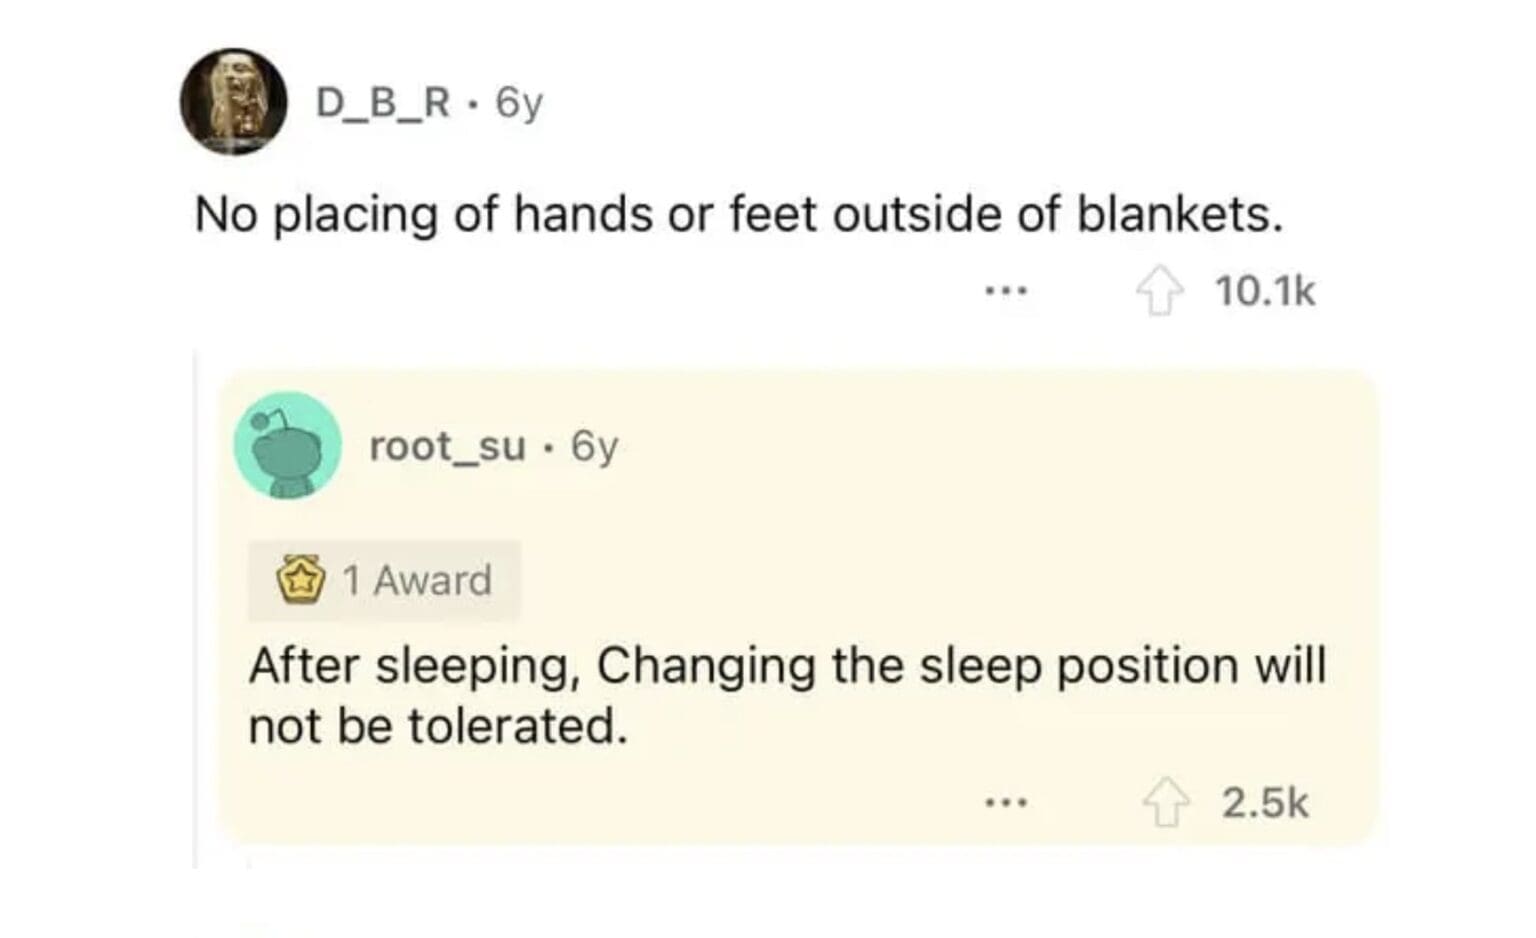The image size is (1536, 938).
Task: Click the 'No placing of hands' comment text
Action: (738, 214)
